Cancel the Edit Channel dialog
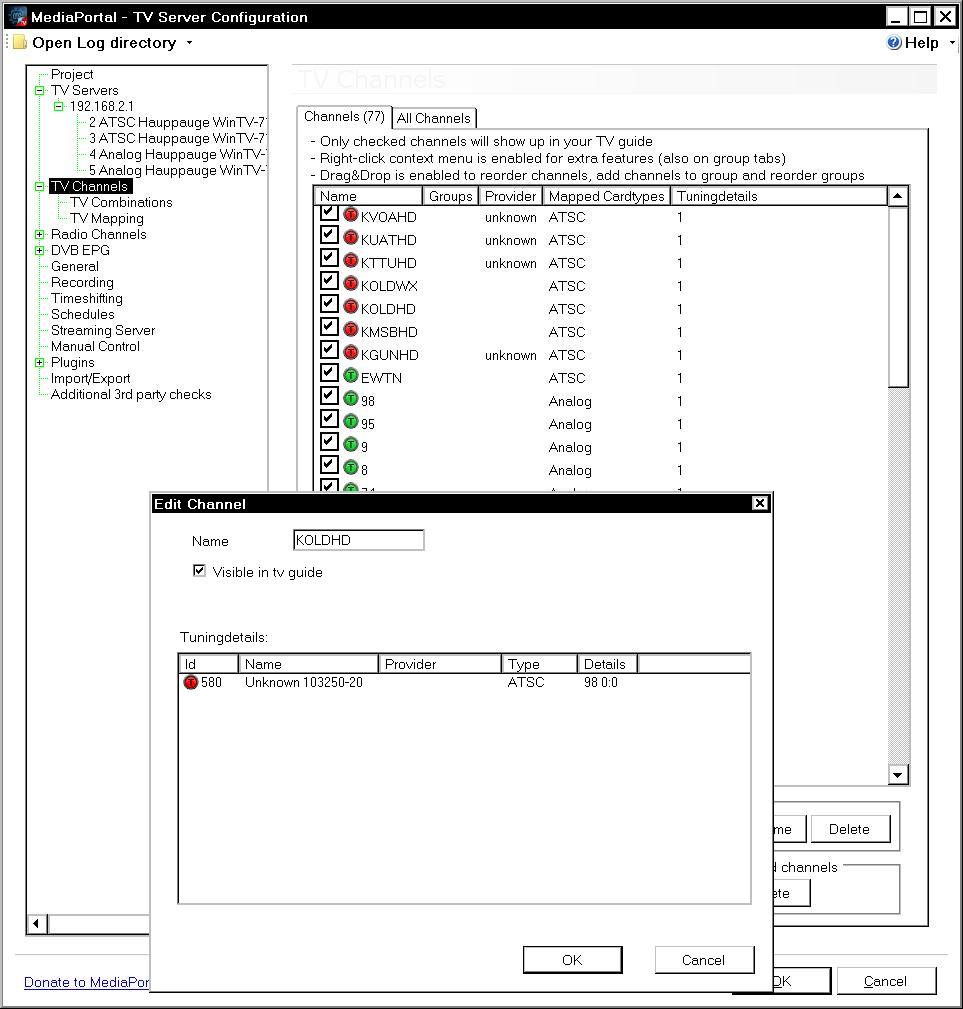 (x=704, y=960)
